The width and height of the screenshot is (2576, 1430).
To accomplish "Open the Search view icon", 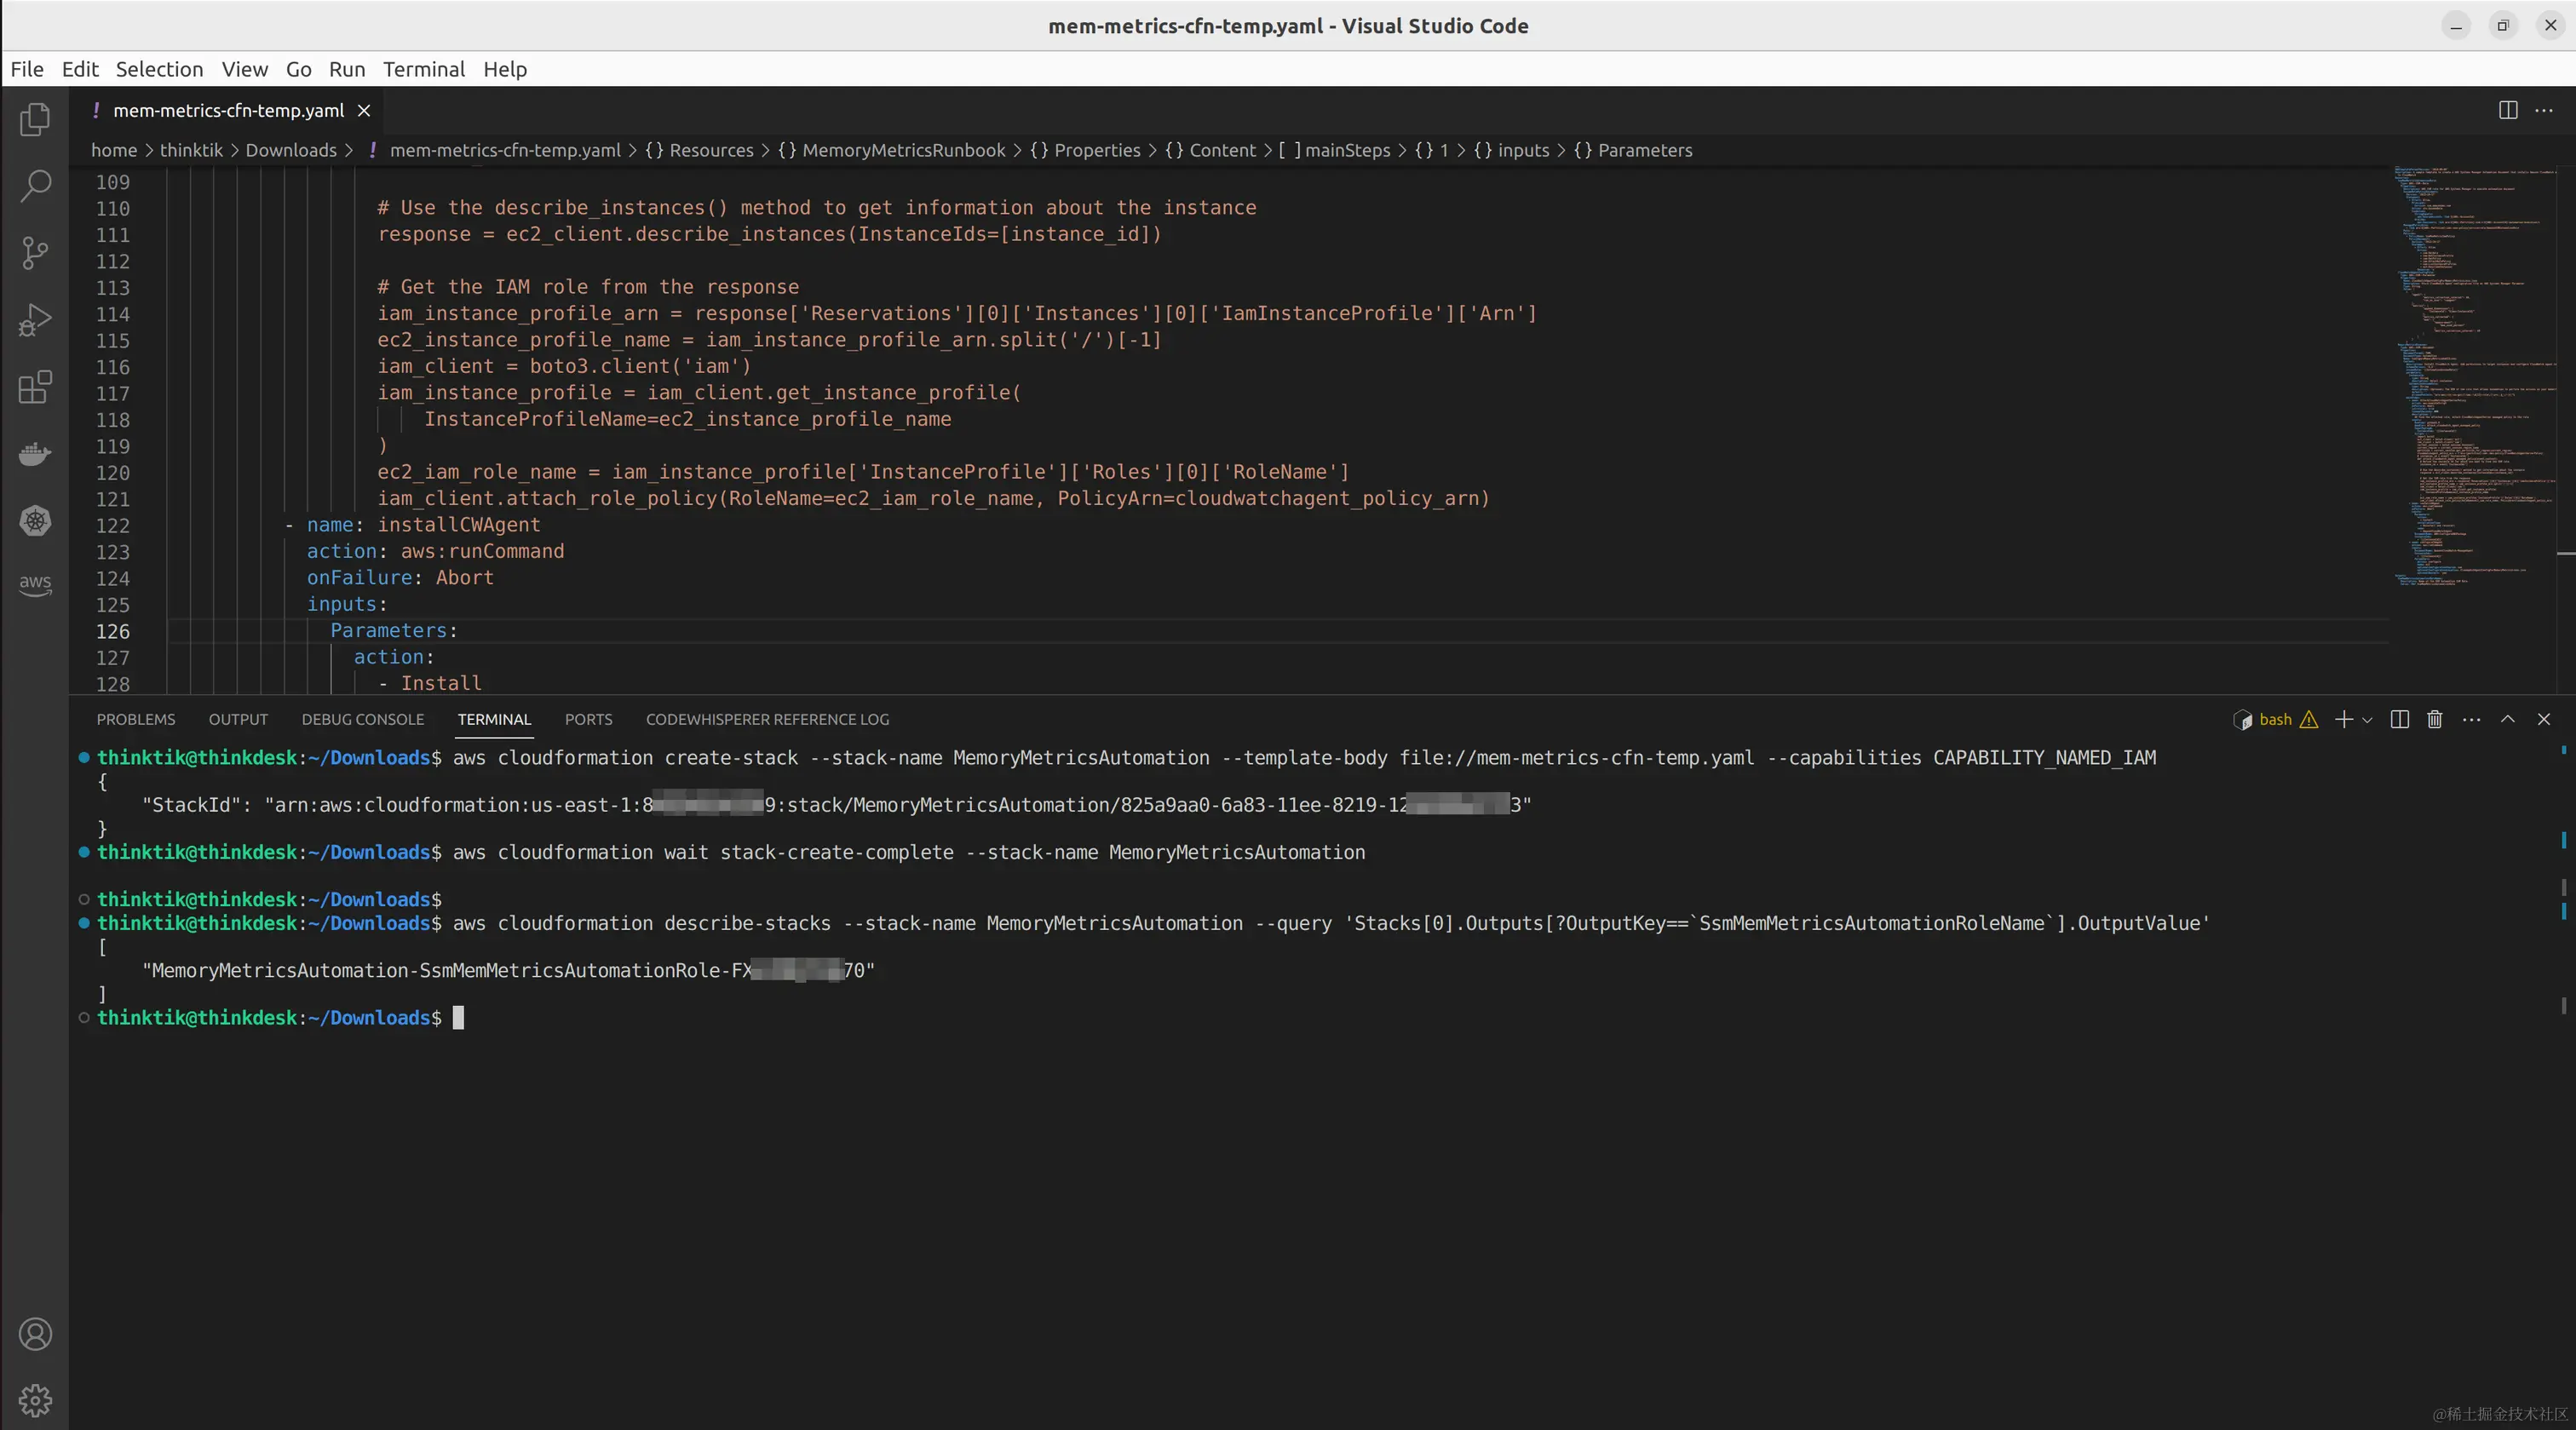I will (35, 186).
